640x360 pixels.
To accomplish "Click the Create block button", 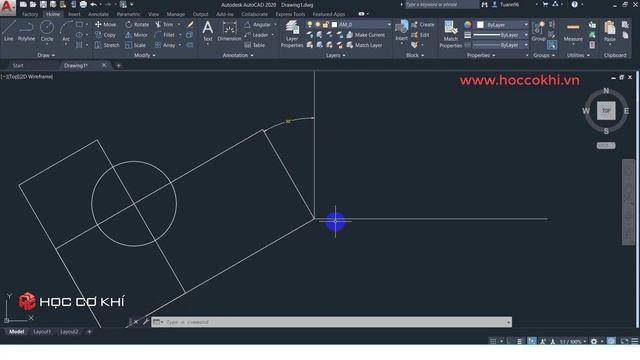I will tap(422, 24).
